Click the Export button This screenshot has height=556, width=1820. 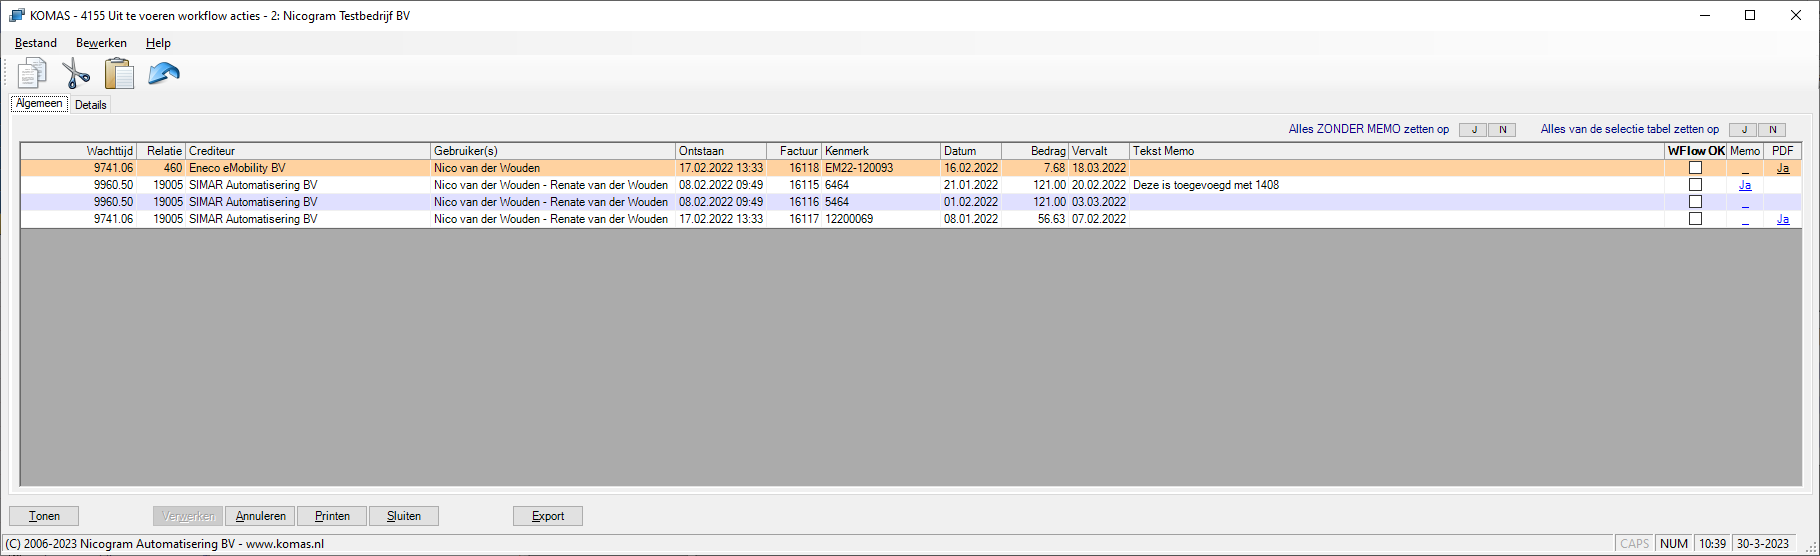tap(548, 516)
